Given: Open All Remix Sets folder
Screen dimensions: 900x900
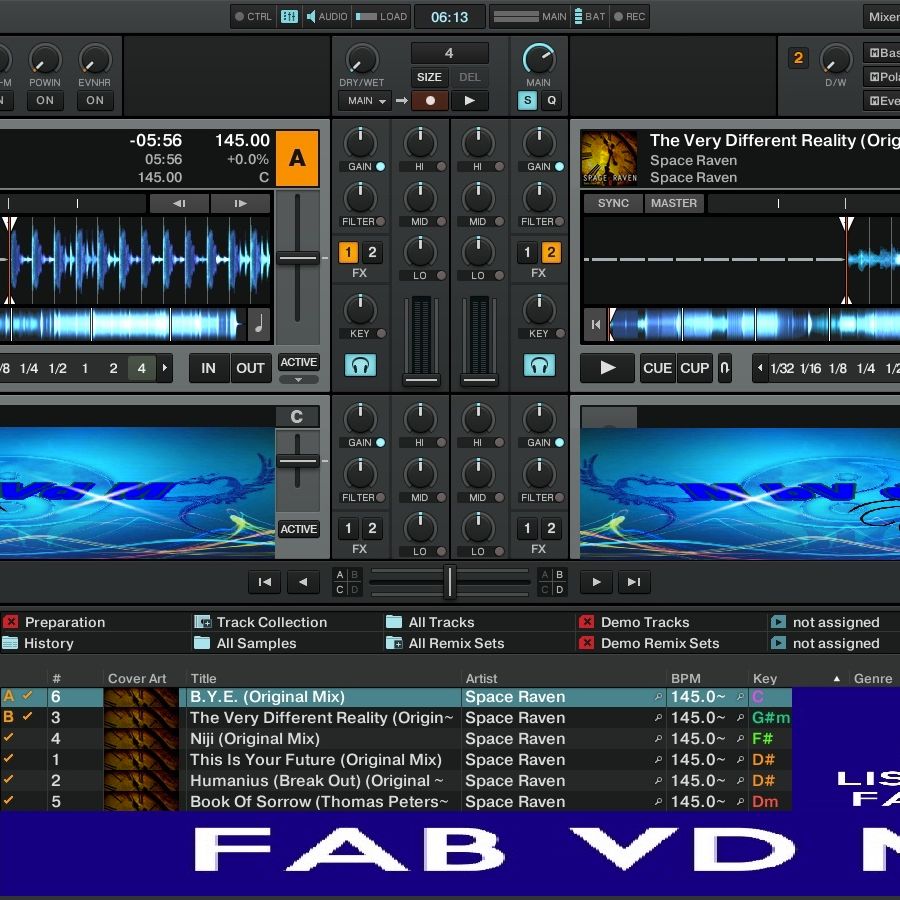Looking at the screenshot, I should tap(445, 643).
